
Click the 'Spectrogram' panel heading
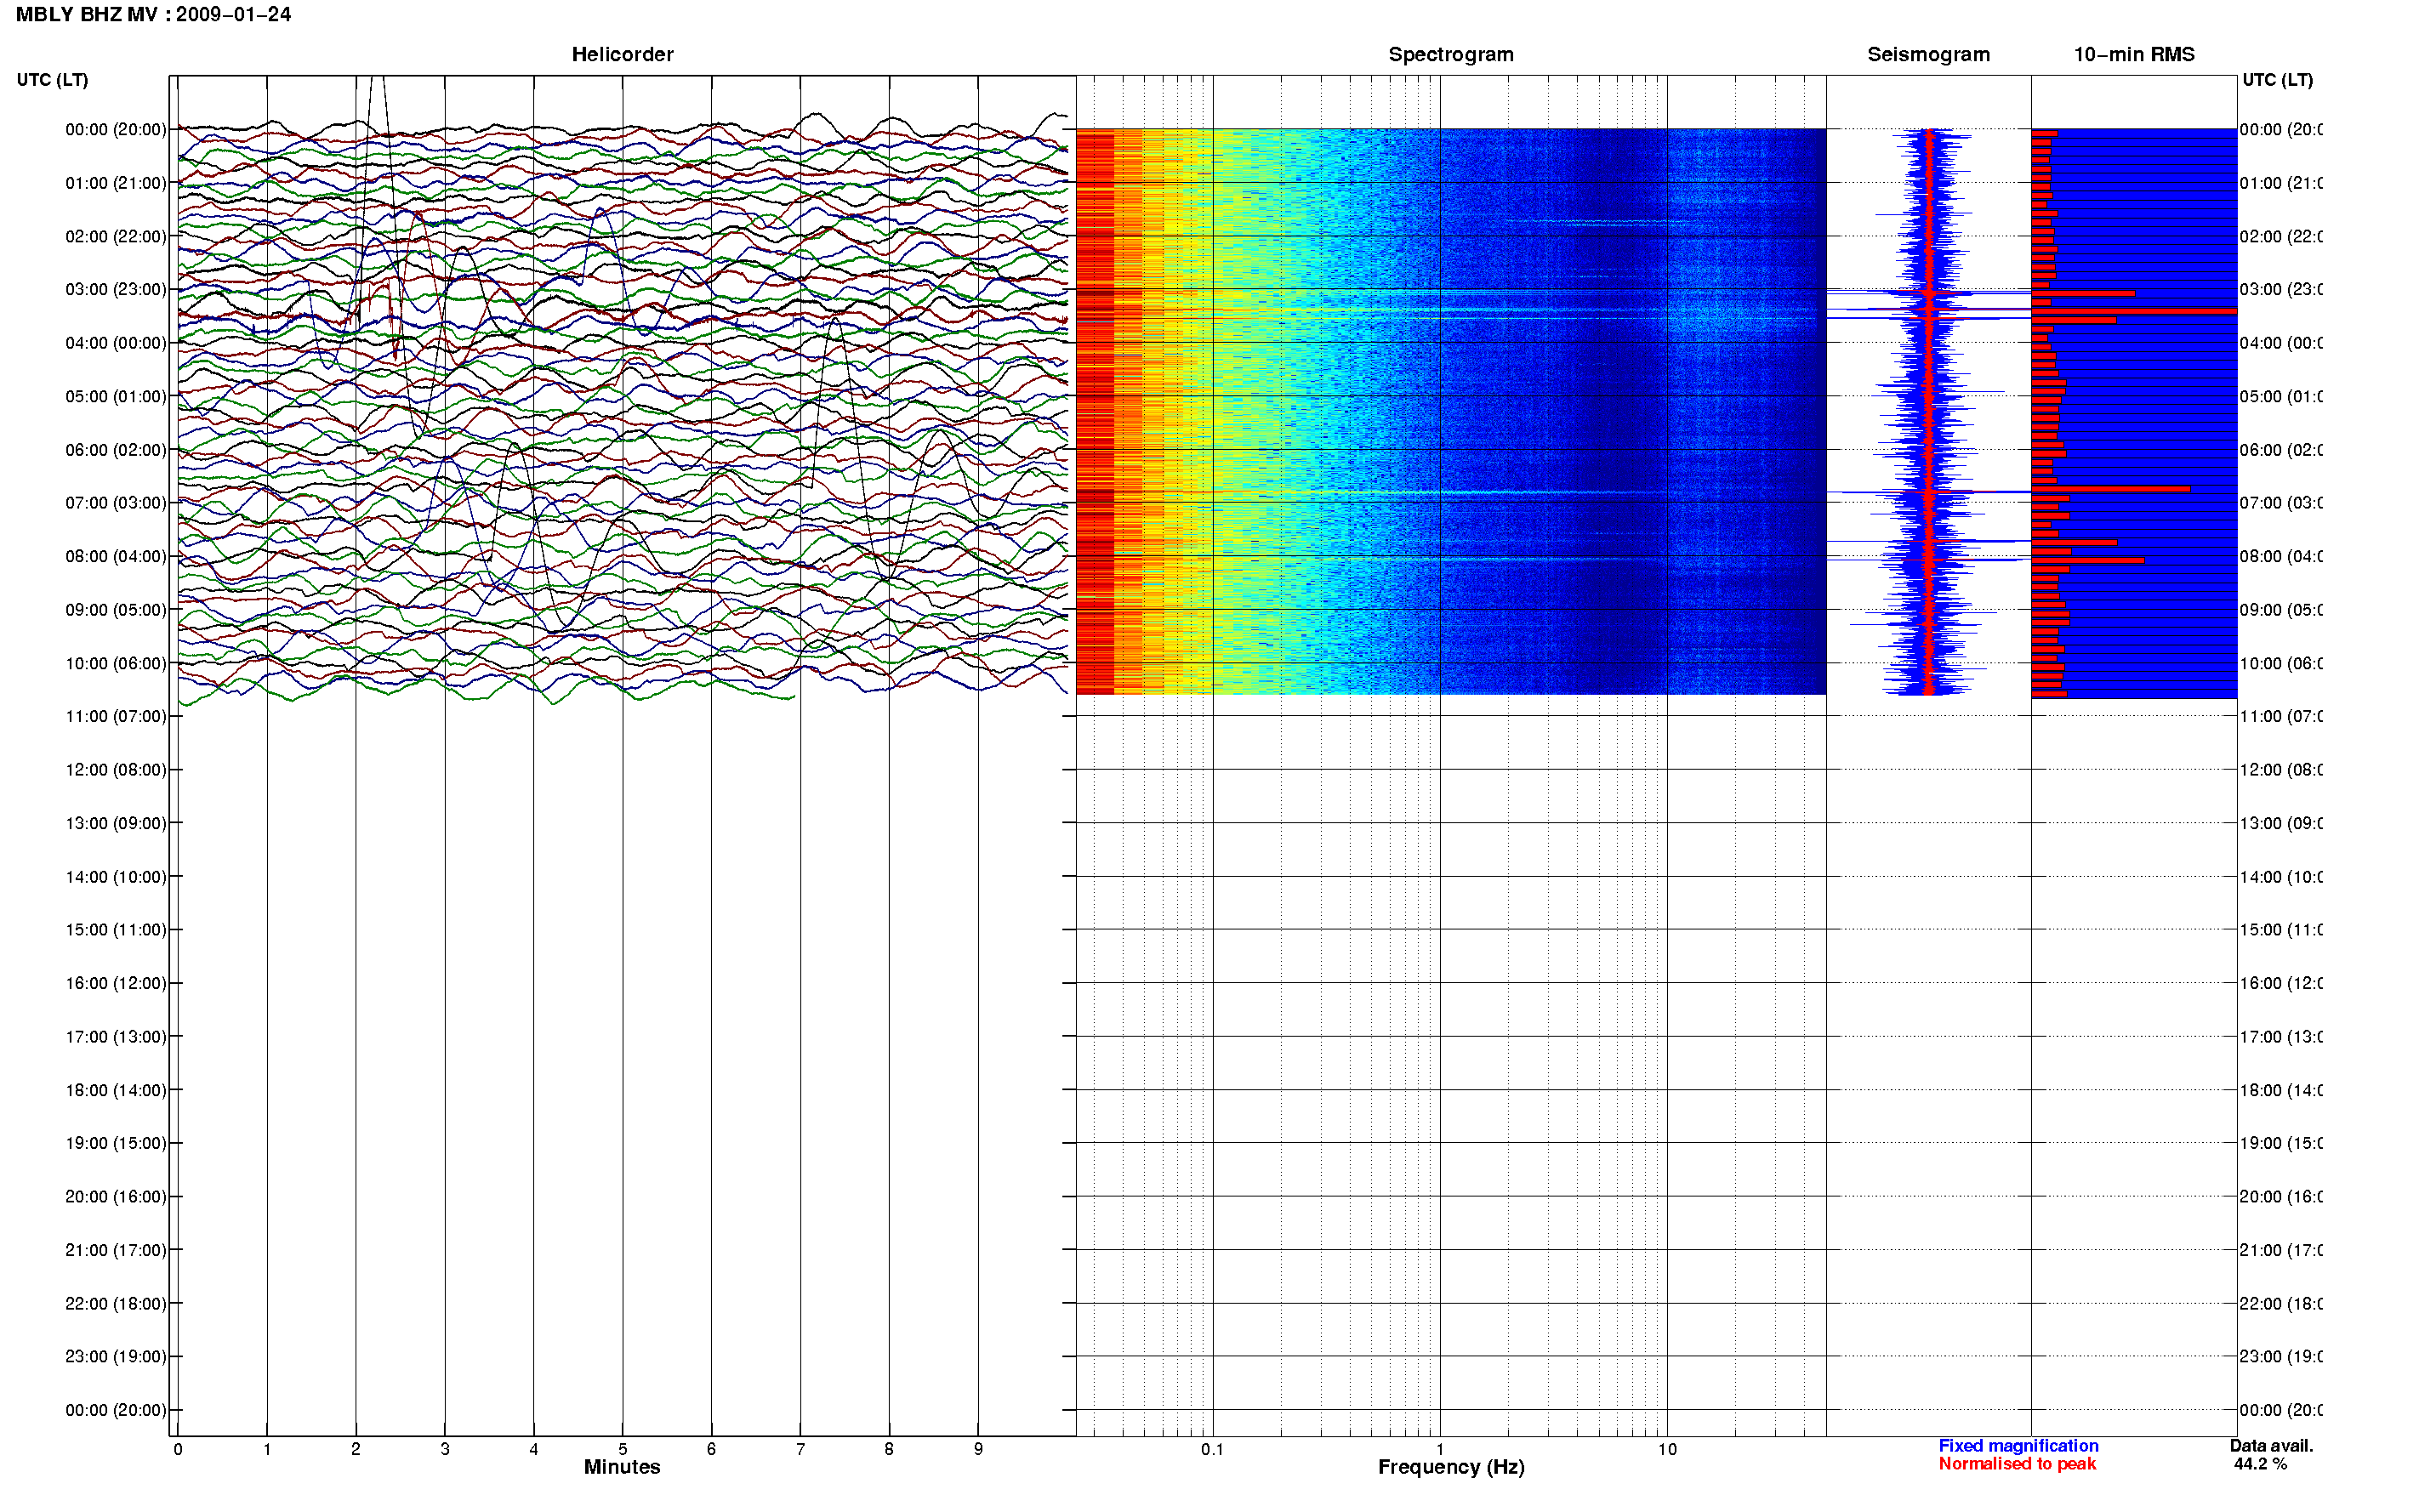pyautogui.click(x=1450, y=54)
